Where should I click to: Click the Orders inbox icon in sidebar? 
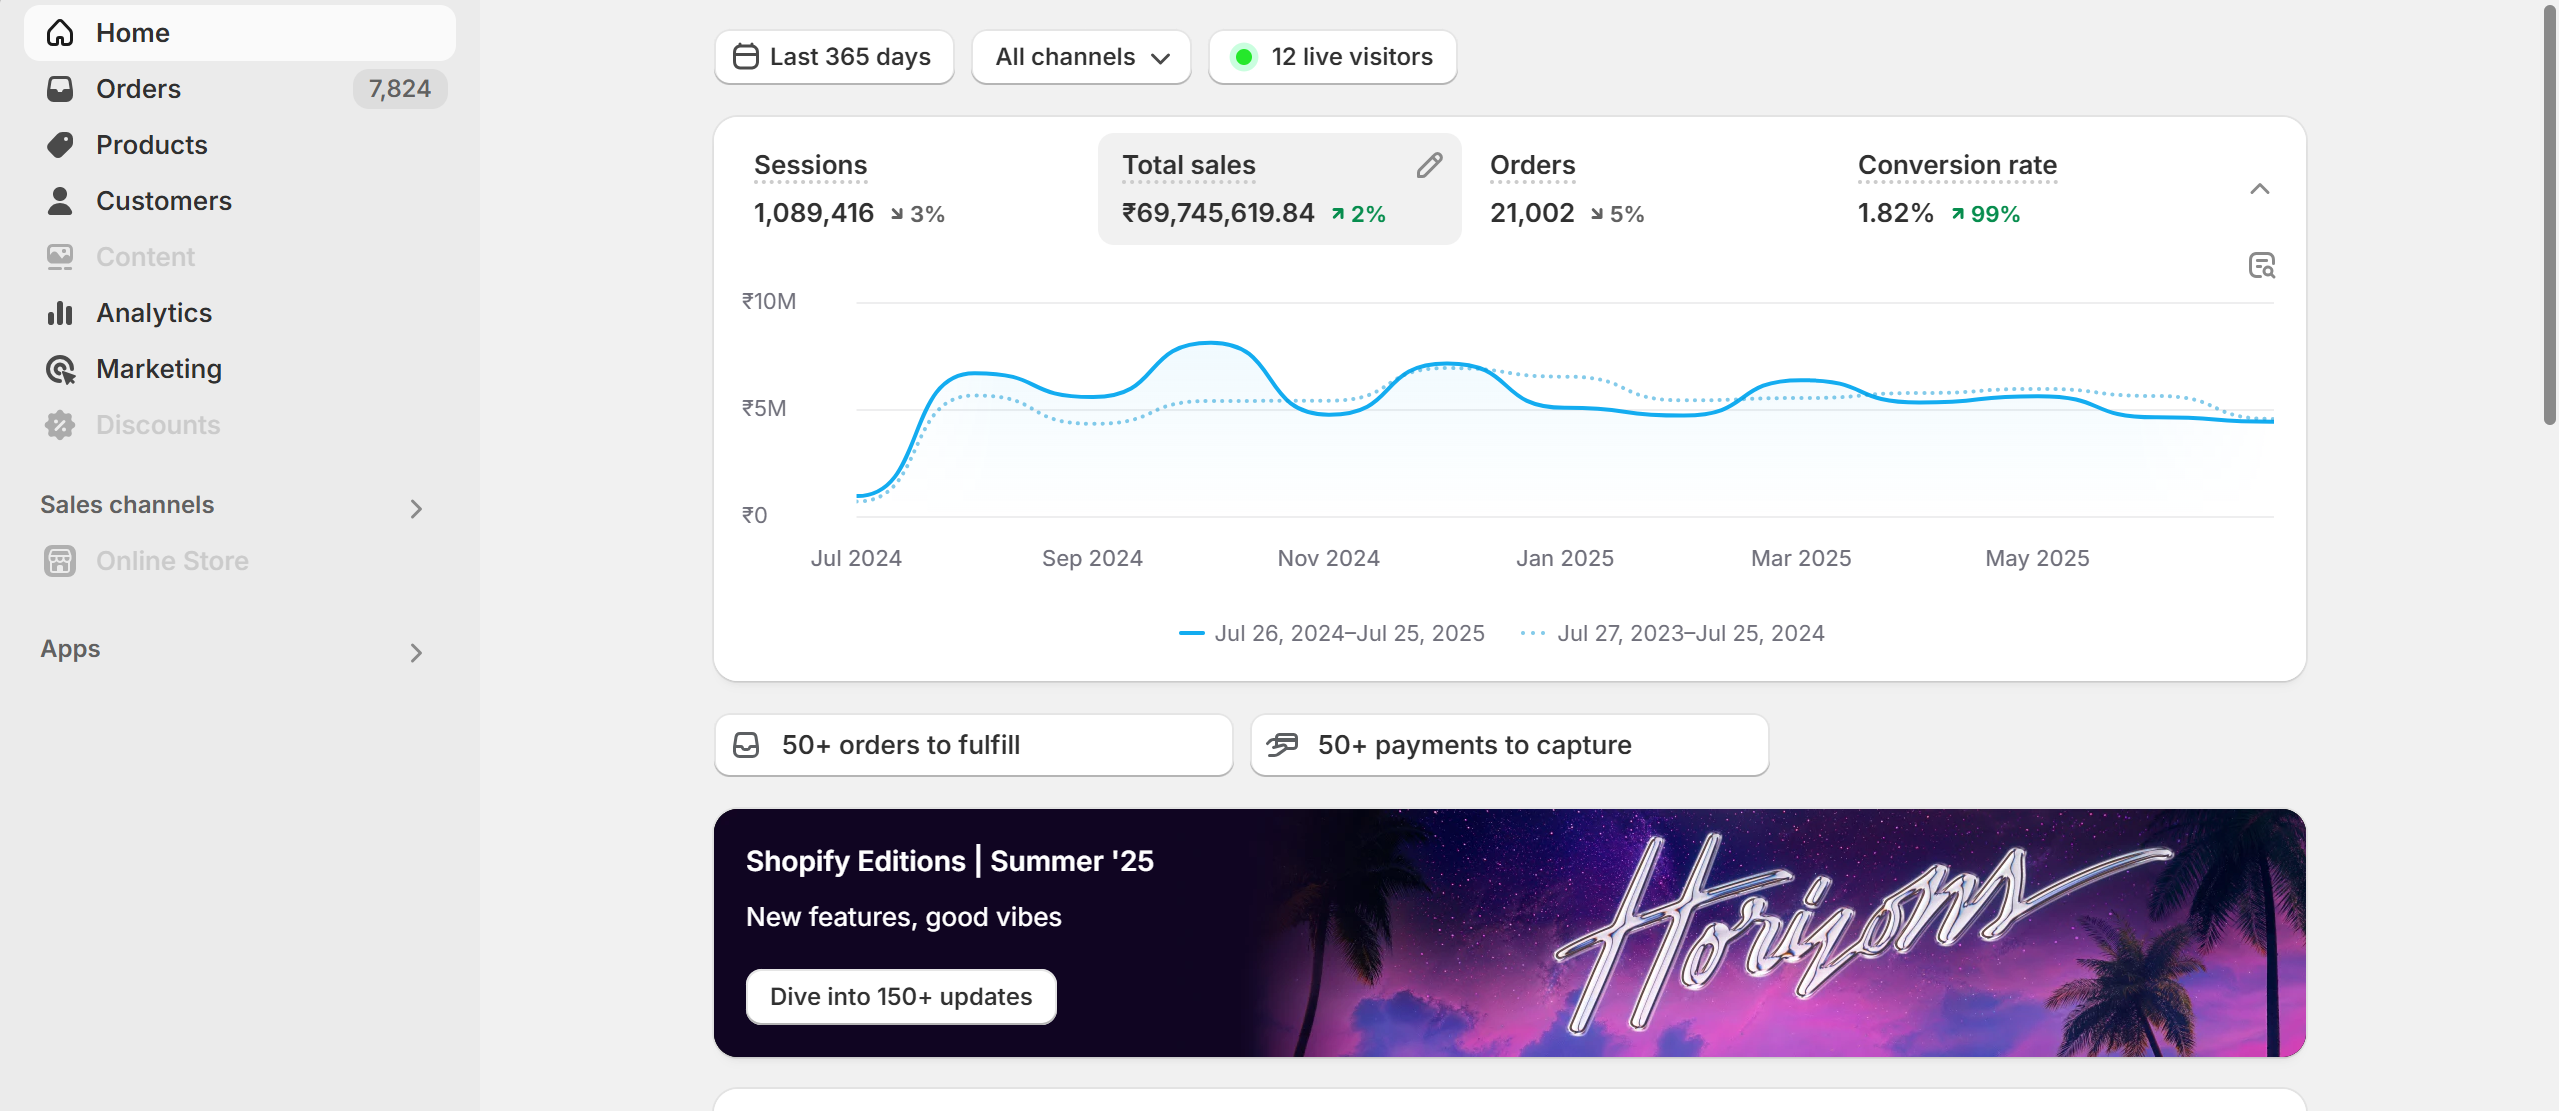[x=60, y=89]
